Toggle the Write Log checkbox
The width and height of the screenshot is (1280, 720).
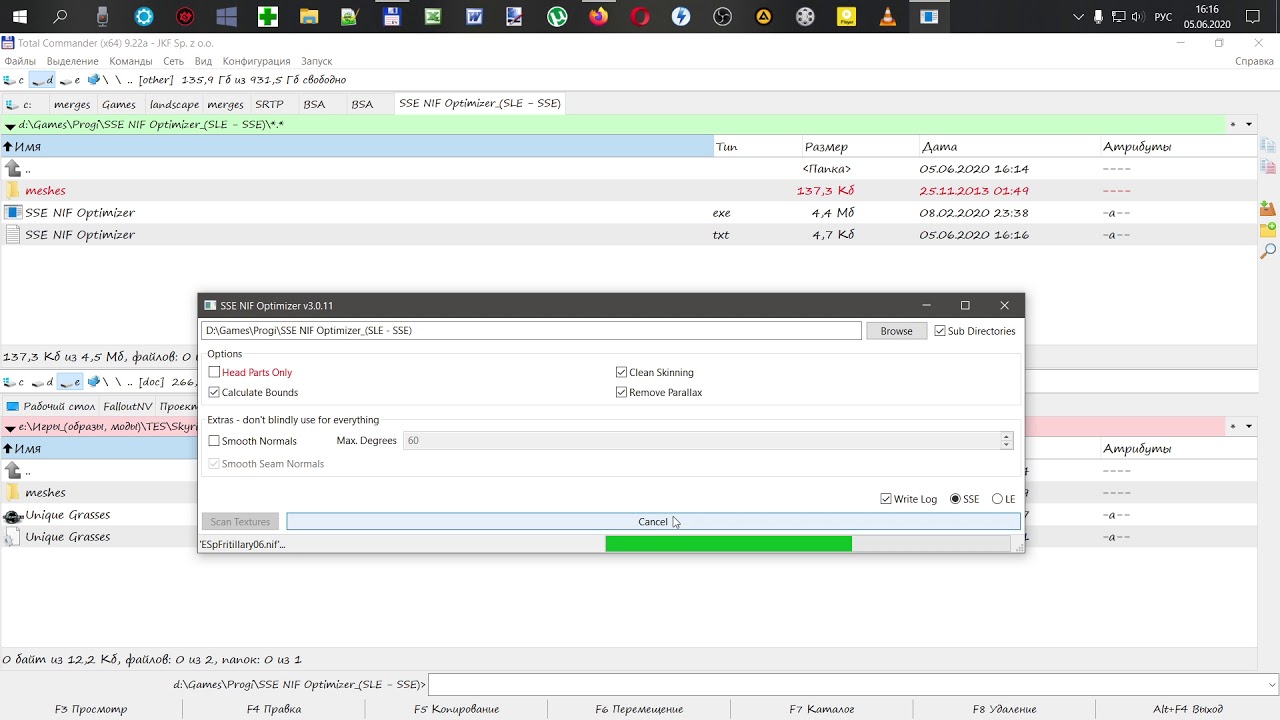pyautogui.click(x=886, y=499)
